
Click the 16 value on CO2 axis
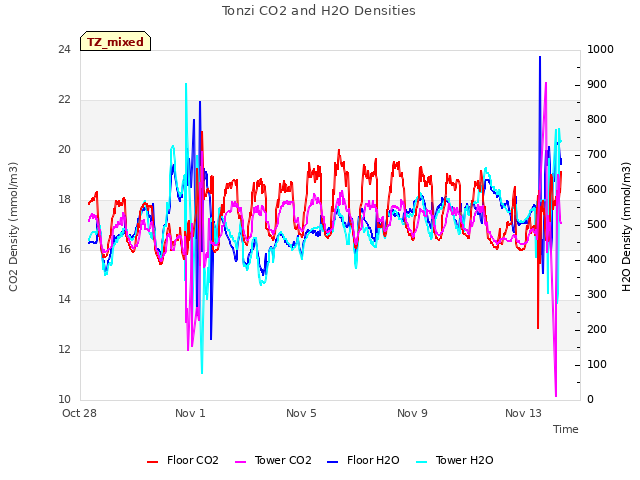point(64,249)
